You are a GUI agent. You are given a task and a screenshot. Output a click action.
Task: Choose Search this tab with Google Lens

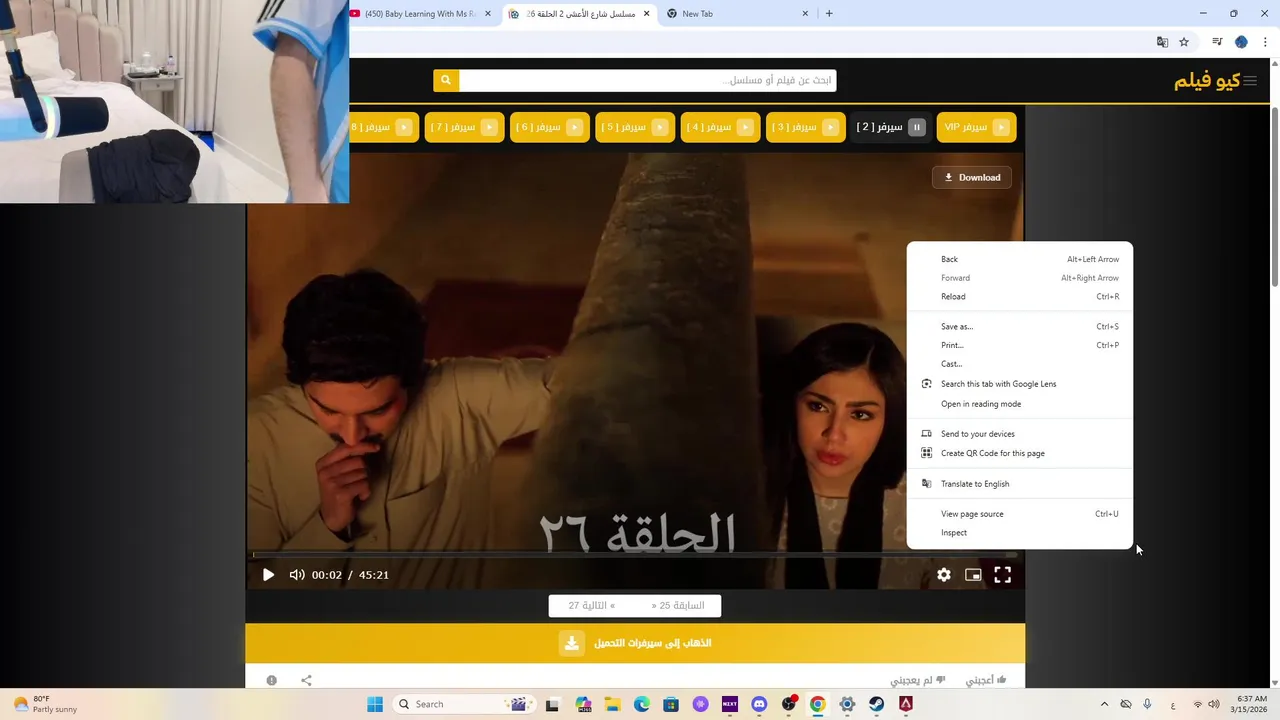(1020, 384)
